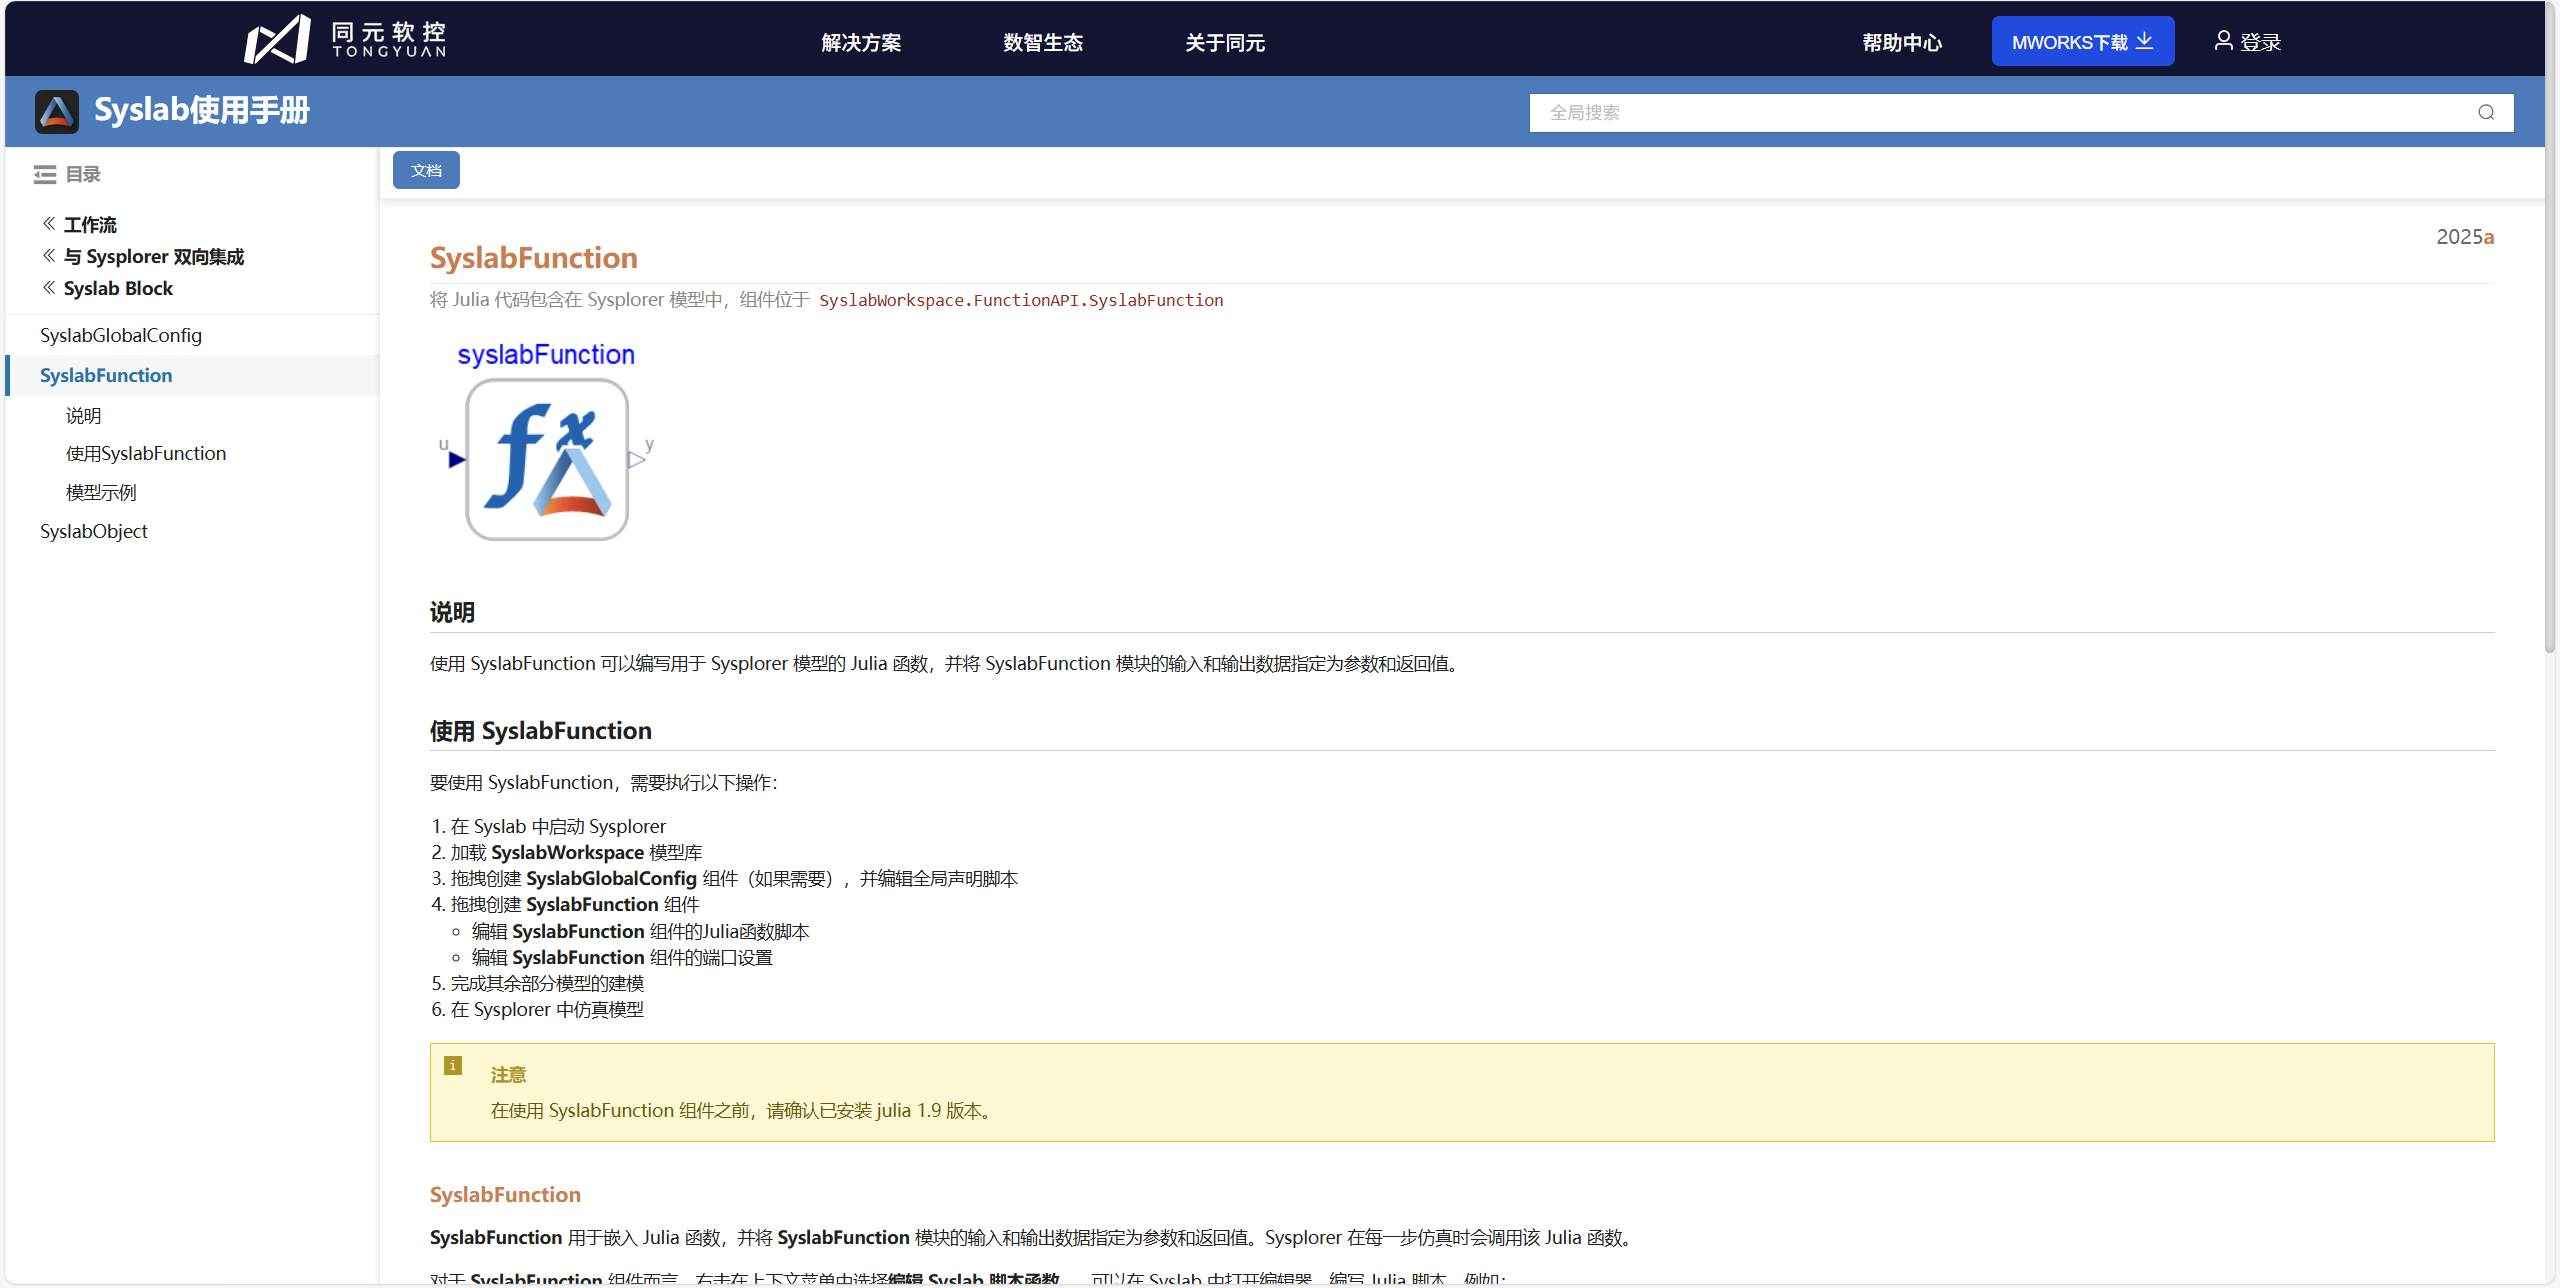
Task: Click the user login icon
Action: 2223,41
